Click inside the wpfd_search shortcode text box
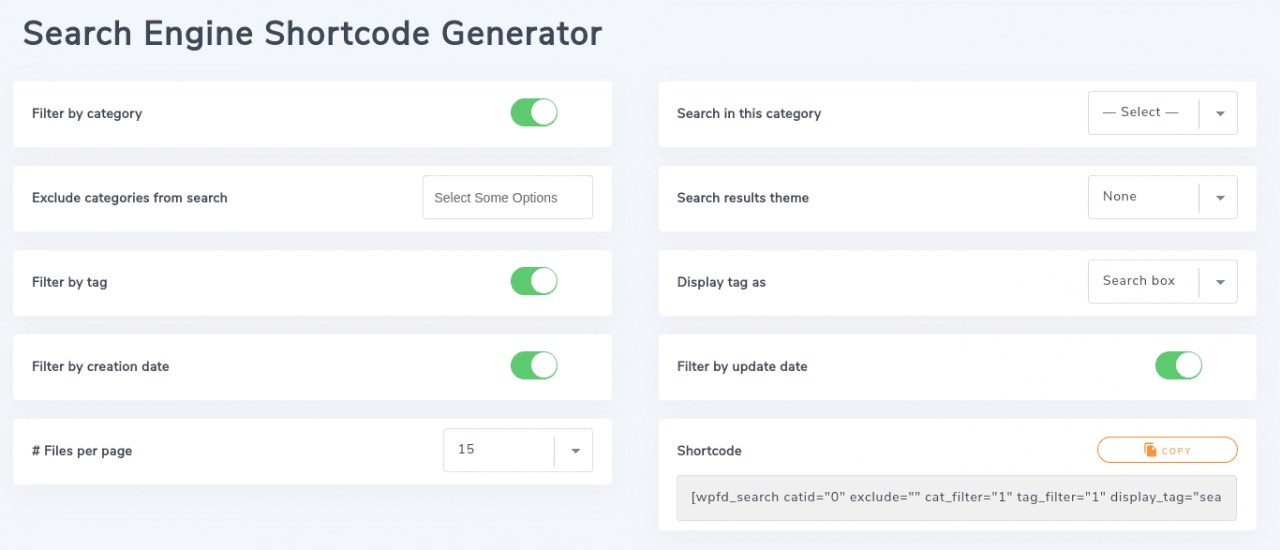 tap(956, 497)
